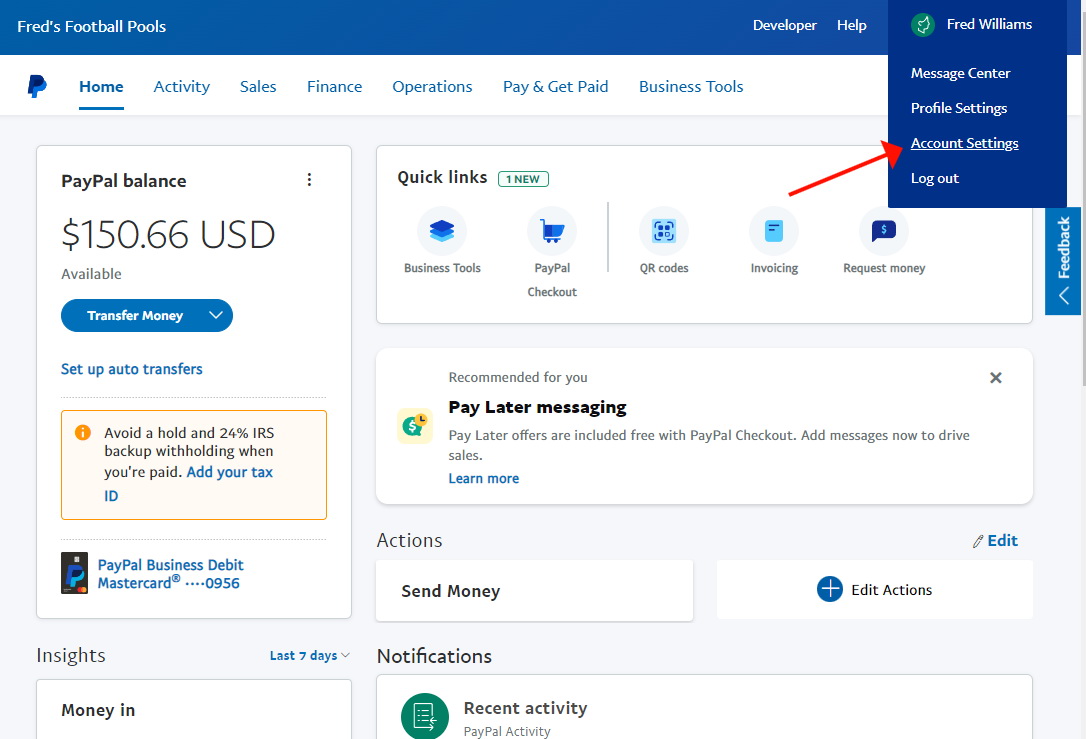Click the plus icon in Edit Actions

pos(830,589)
